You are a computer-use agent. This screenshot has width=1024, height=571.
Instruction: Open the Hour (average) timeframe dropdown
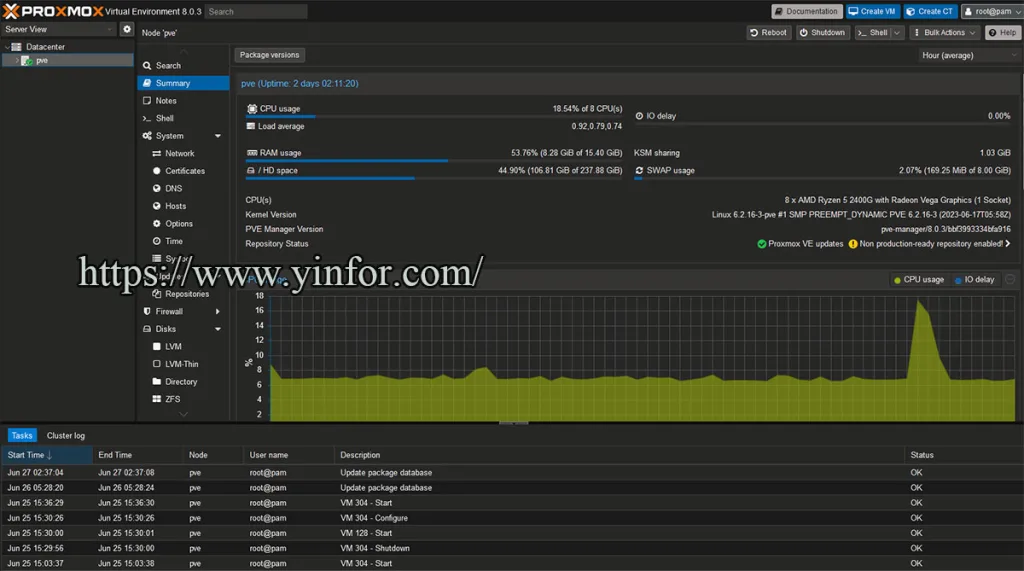click(x=966, y=56)
